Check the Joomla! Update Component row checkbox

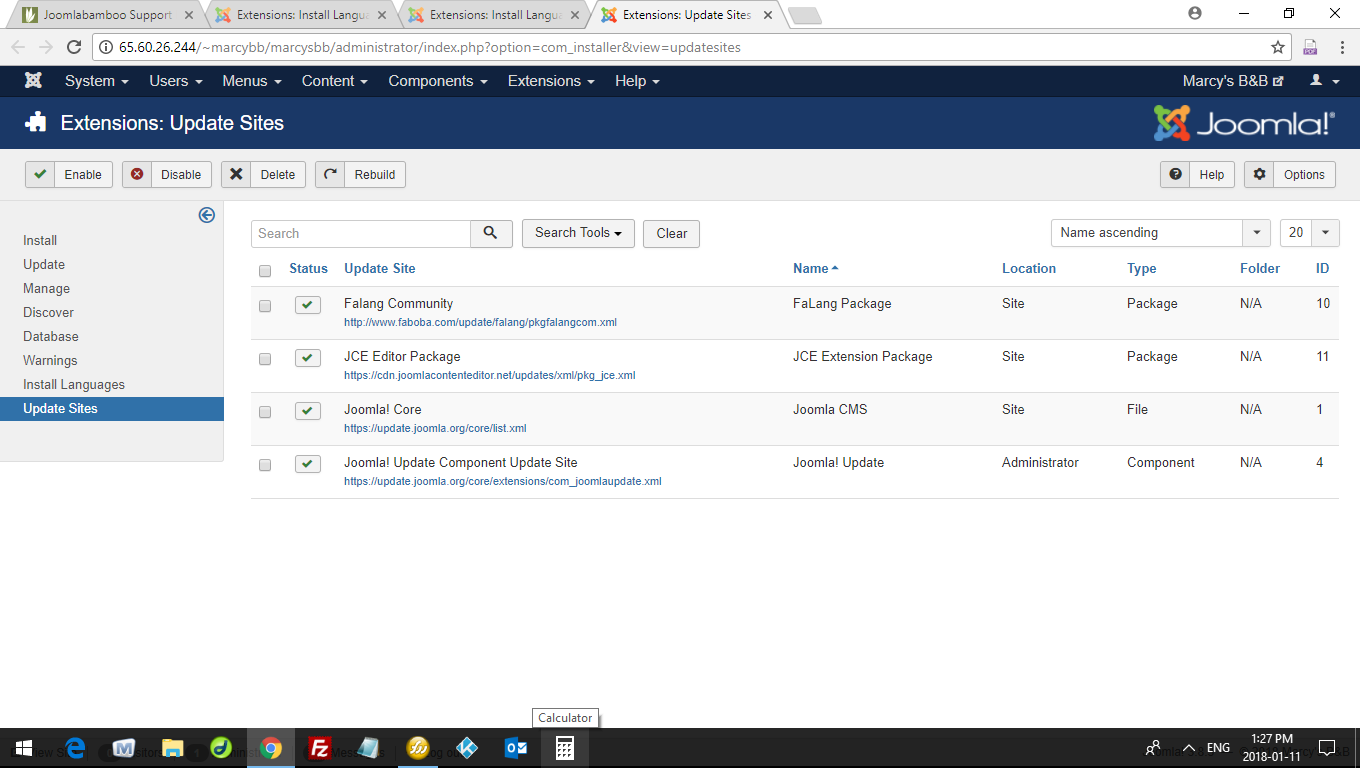(265, 465)
